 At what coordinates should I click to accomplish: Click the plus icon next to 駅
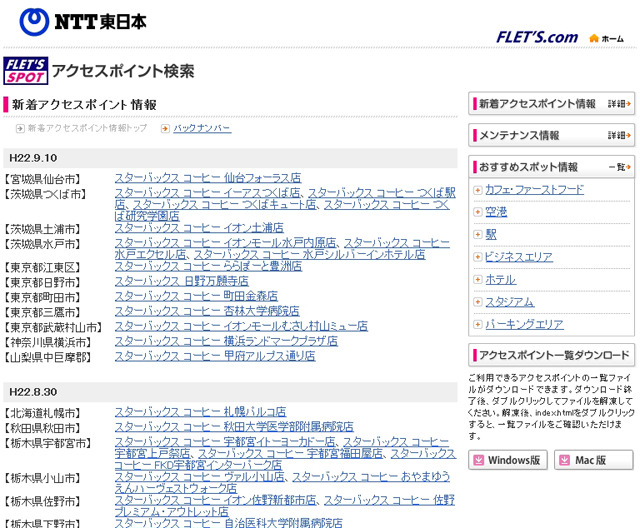coord(478,235)
